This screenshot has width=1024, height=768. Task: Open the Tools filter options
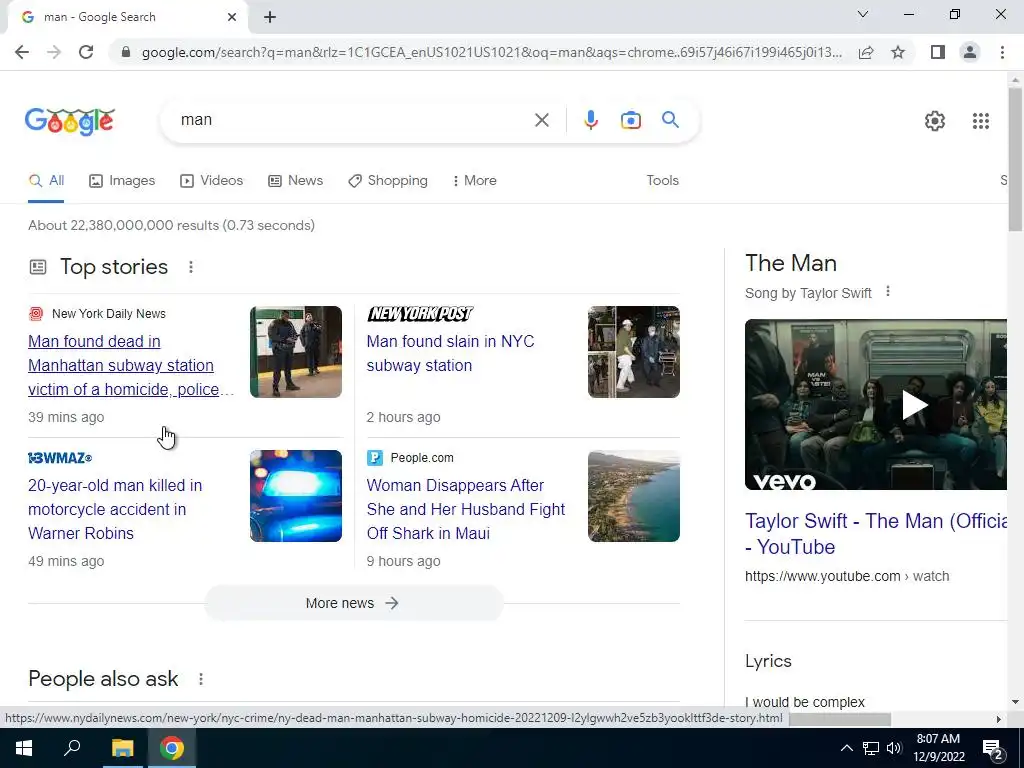(x=662, y=181)
